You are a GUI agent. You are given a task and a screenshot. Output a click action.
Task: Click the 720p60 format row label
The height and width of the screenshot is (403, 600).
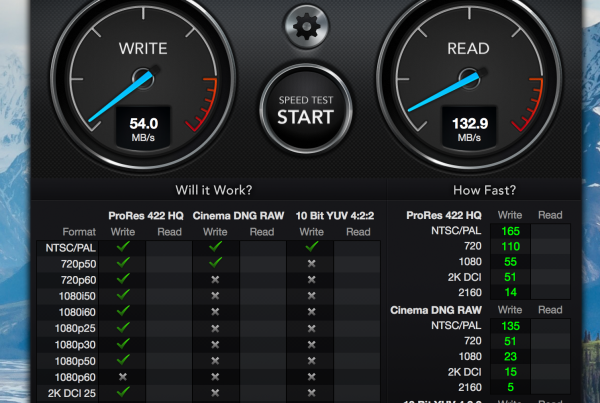[78, 280]
